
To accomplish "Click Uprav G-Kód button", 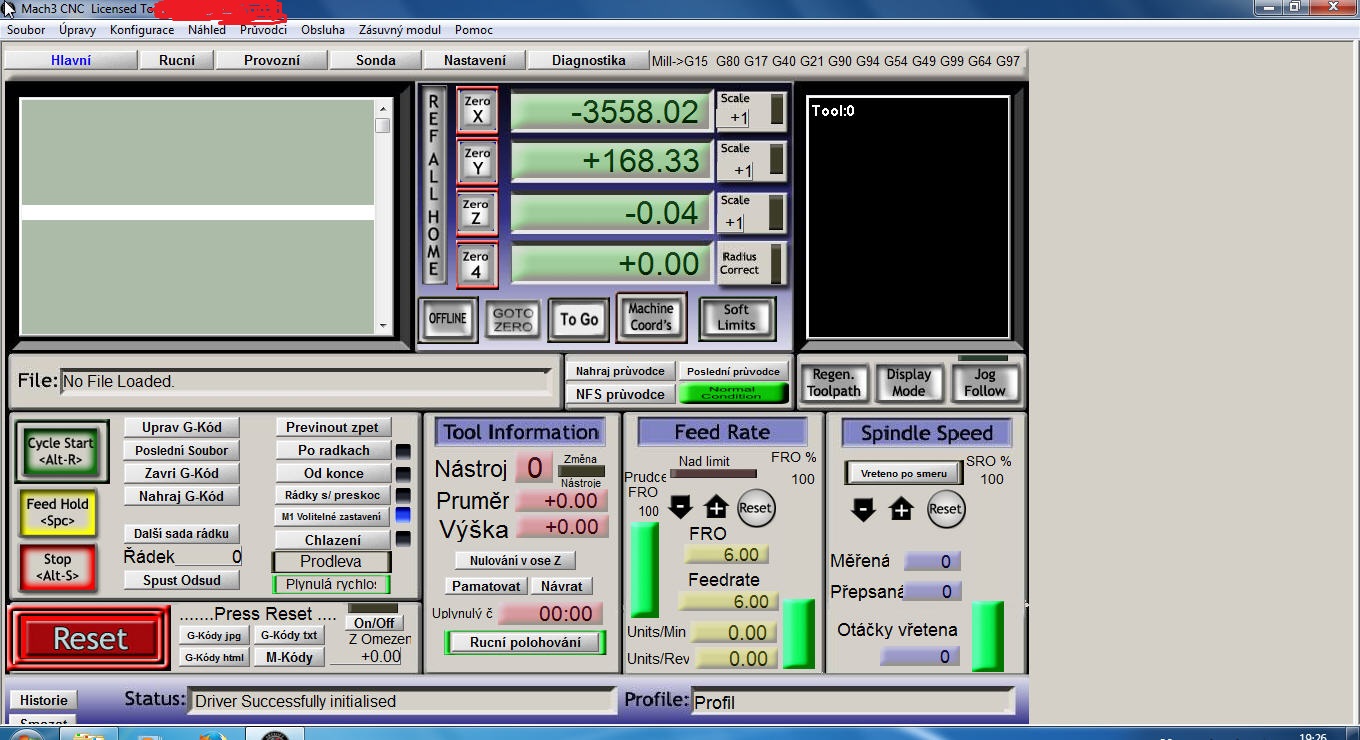I will click(182, 427).
